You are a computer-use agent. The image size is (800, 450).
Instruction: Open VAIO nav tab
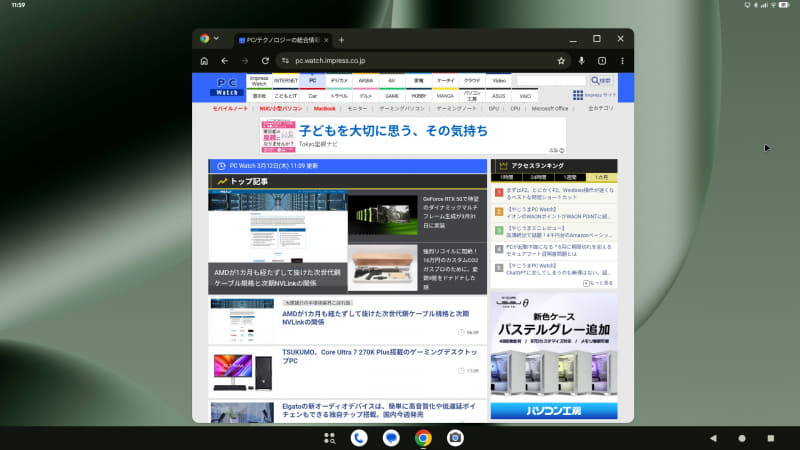pos(526,96)
